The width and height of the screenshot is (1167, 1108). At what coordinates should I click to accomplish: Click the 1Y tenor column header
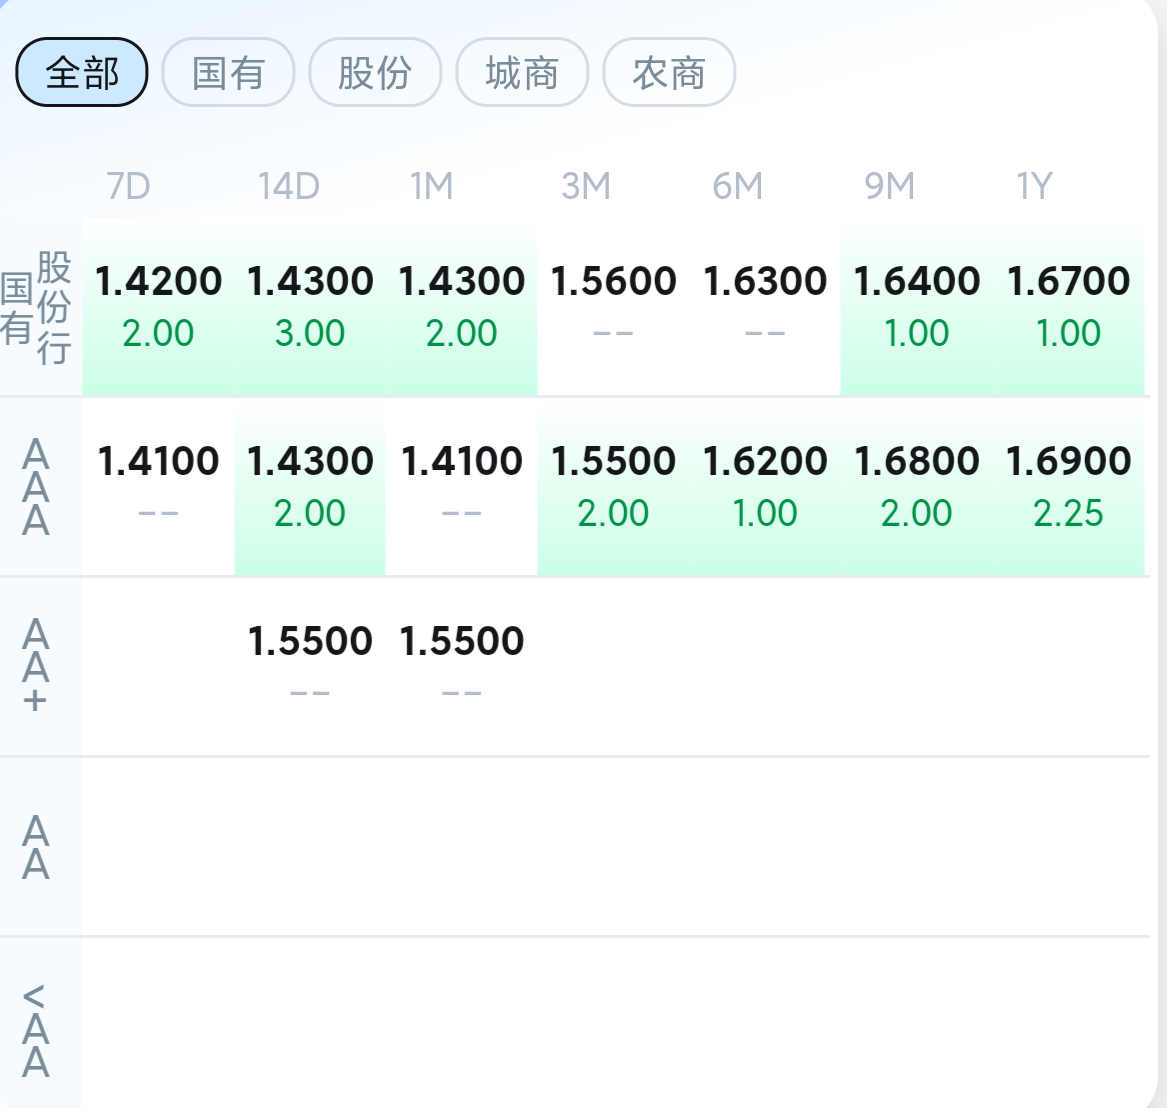[1035, 186]
